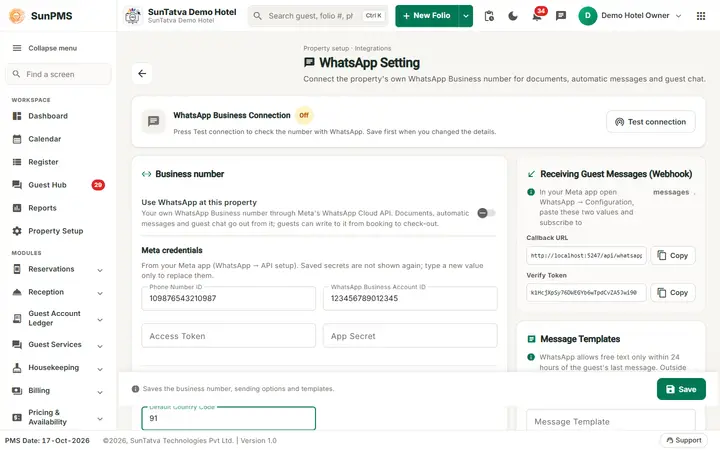The height and width of the screenshot is (450, 720).
Task: Click the Default Country Code field
Action: click(228, 418)
